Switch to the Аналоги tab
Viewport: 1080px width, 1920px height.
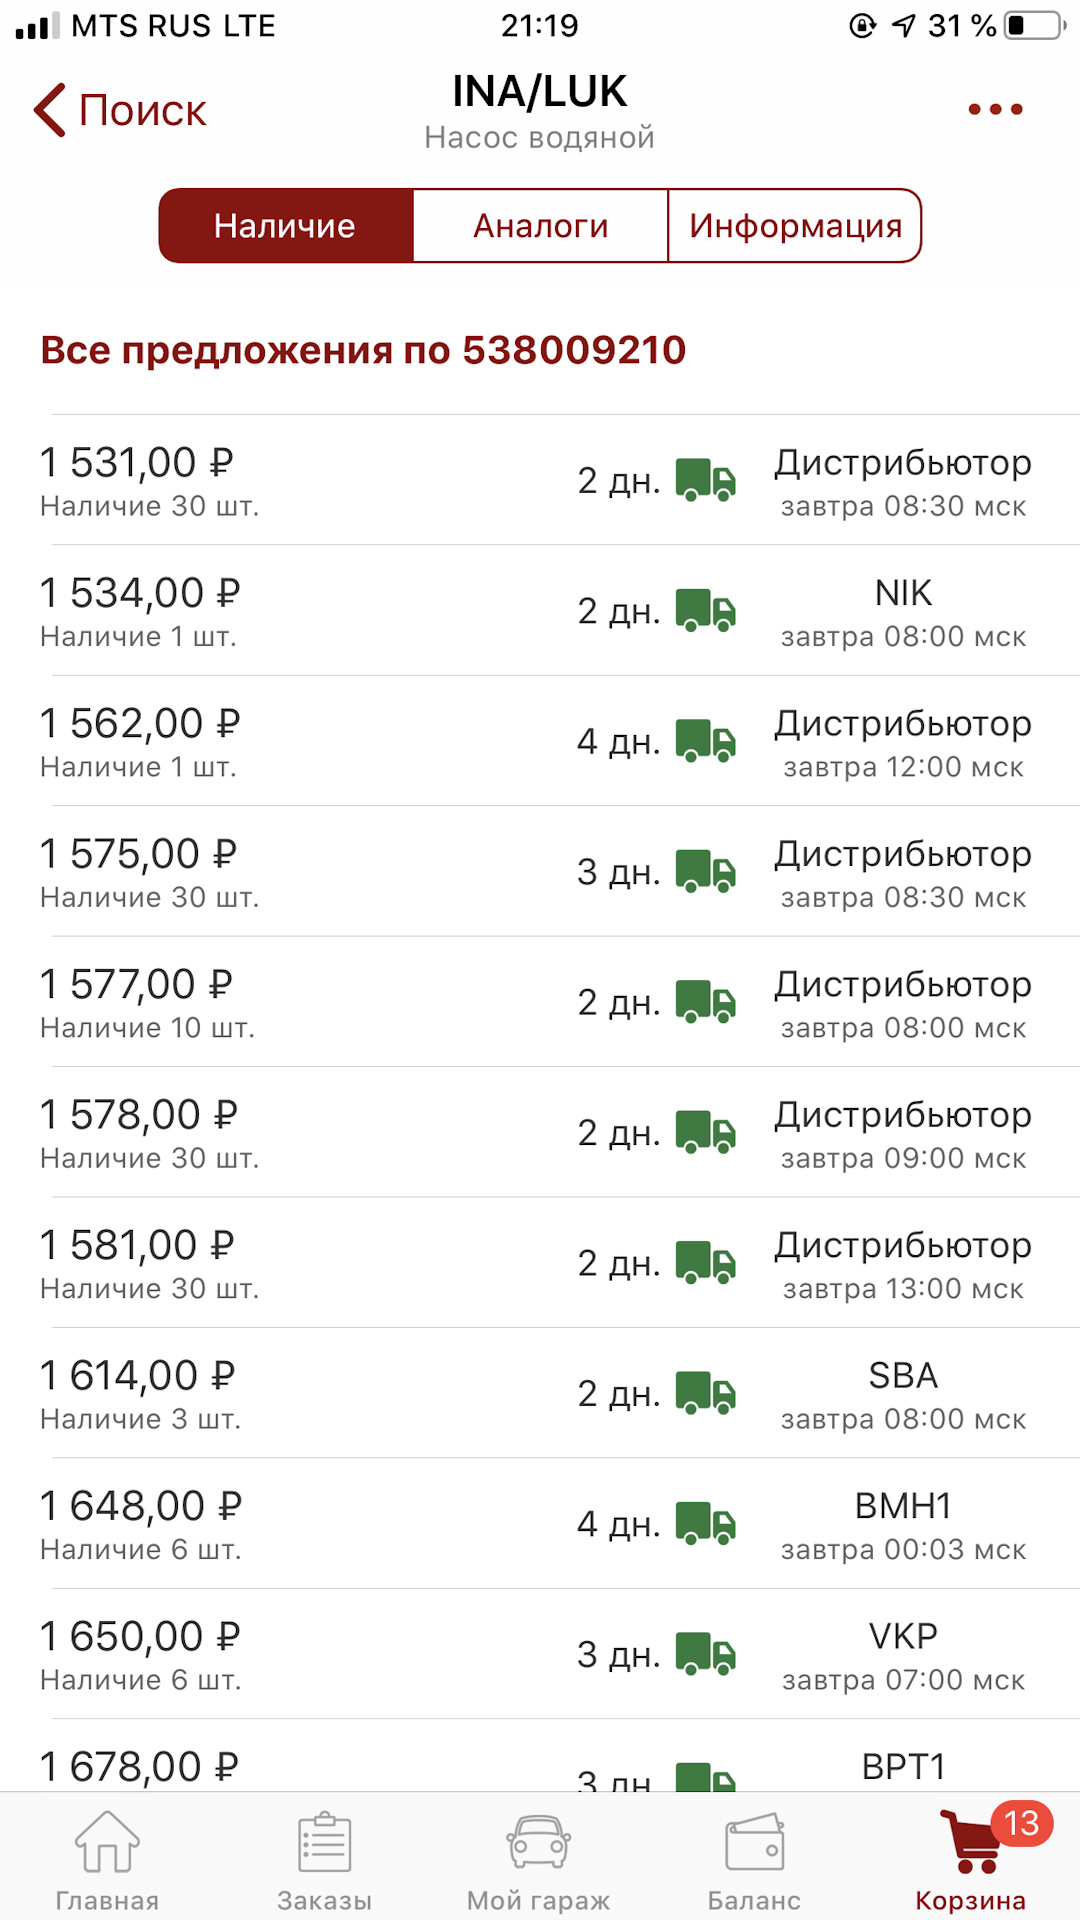pyautogui.click(x=540, y=226)
